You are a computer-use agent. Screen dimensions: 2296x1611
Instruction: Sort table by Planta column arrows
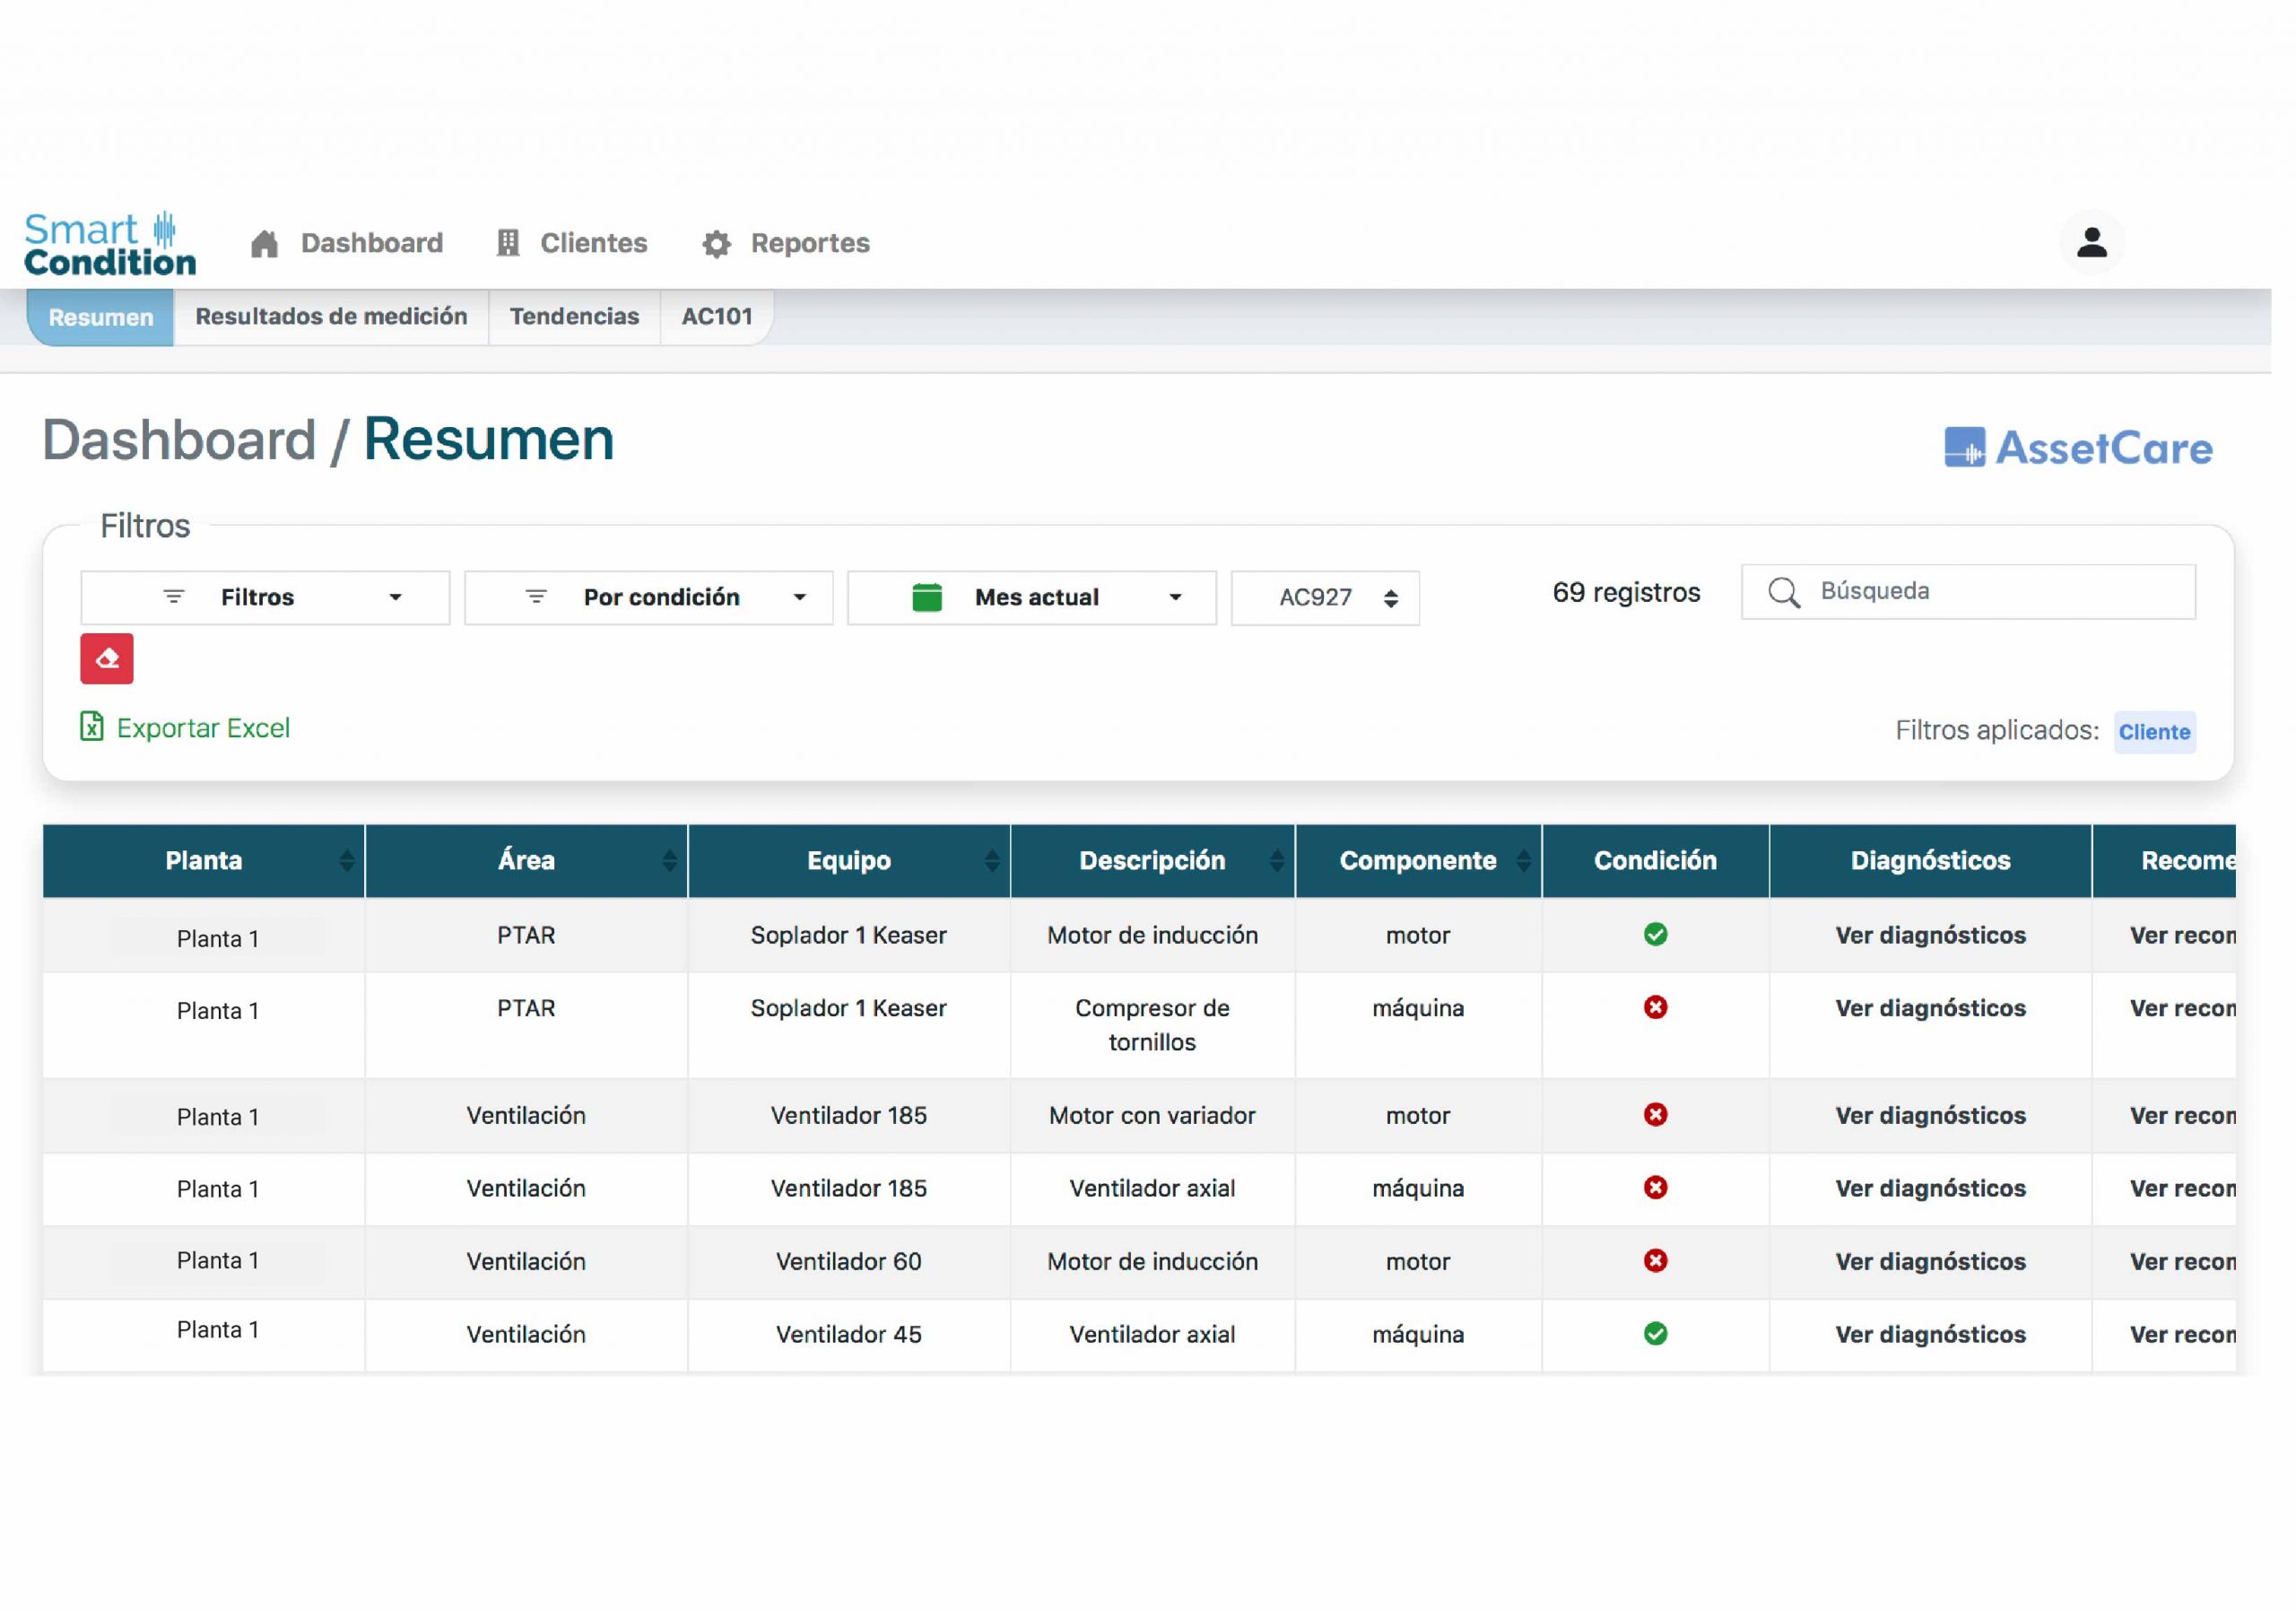[x=346, y=860]
